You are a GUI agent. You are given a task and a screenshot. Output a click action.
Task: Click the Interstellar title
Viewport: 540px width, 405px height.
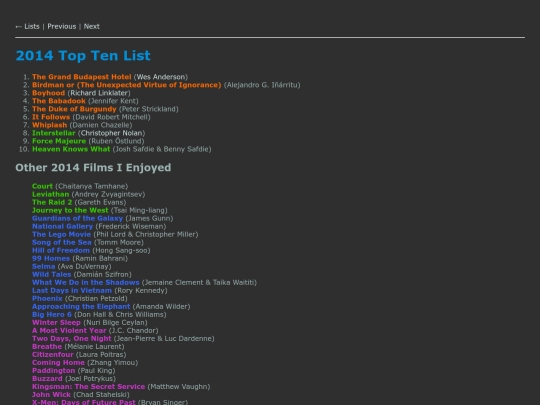(x=54, y=133)
